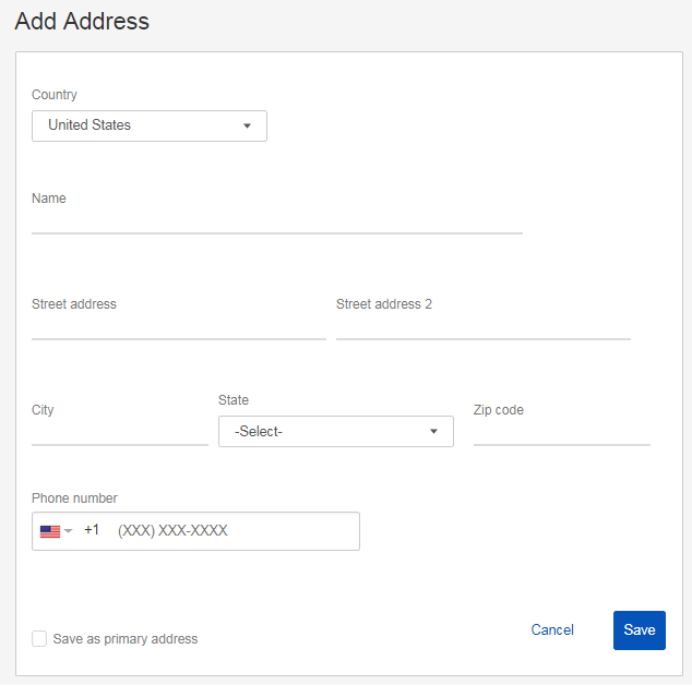Click the arrow on the State dropdown
This screenshot has height=686, width=692.
[x=434, y=432]
